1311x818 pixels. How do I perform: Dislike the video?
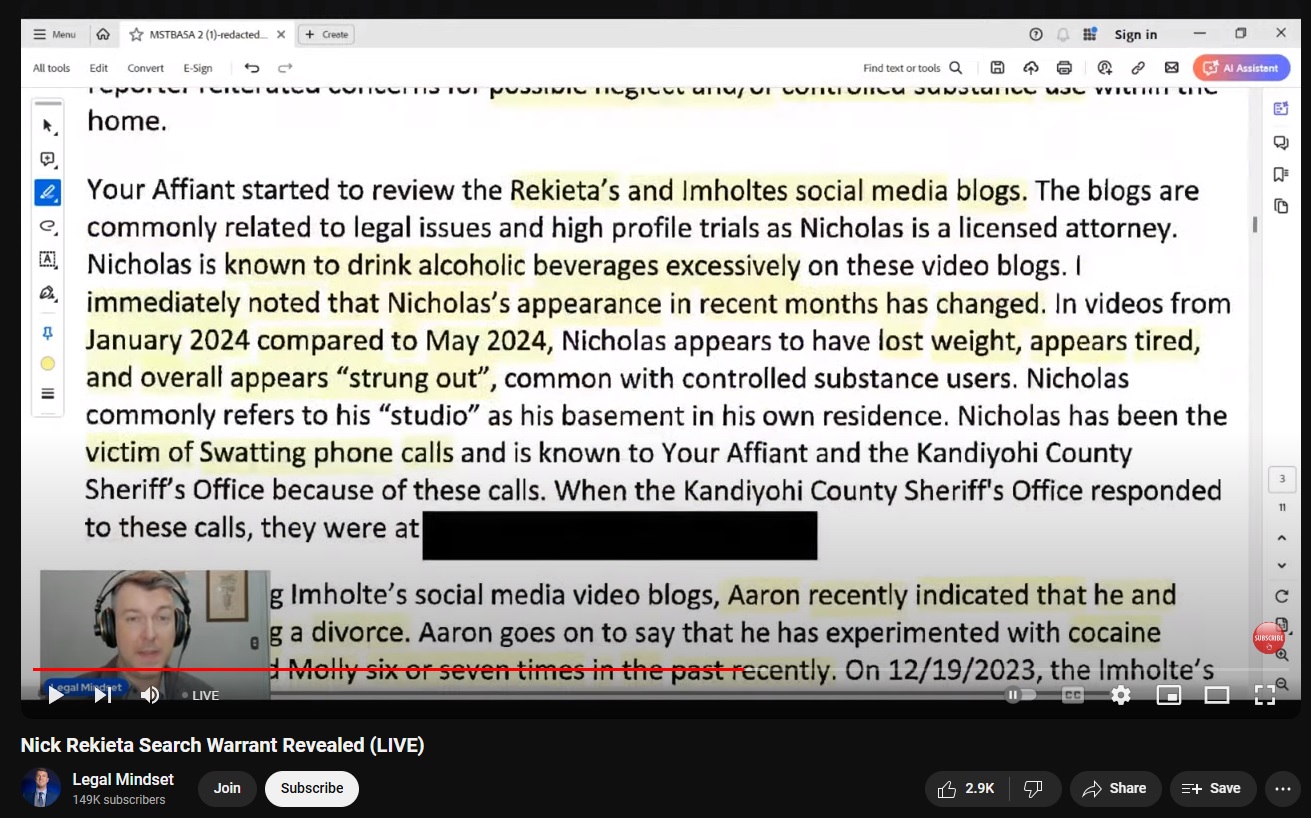click(1034, 788)
